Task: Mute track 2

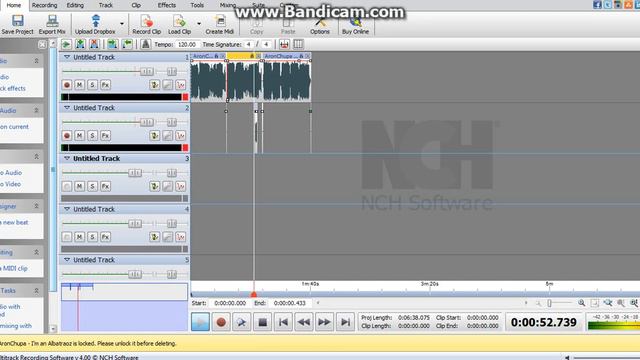Action: tap(80, 136)
